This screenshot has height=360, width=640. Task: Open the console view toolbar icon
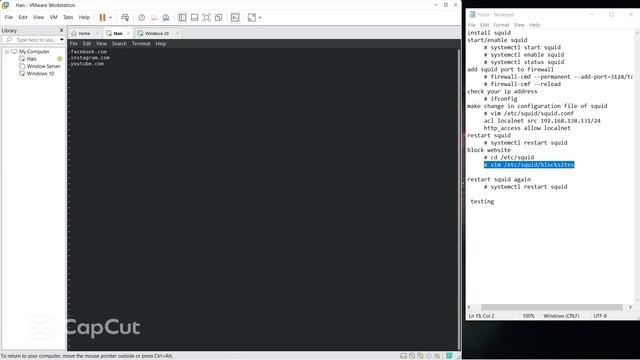[235, 18]
